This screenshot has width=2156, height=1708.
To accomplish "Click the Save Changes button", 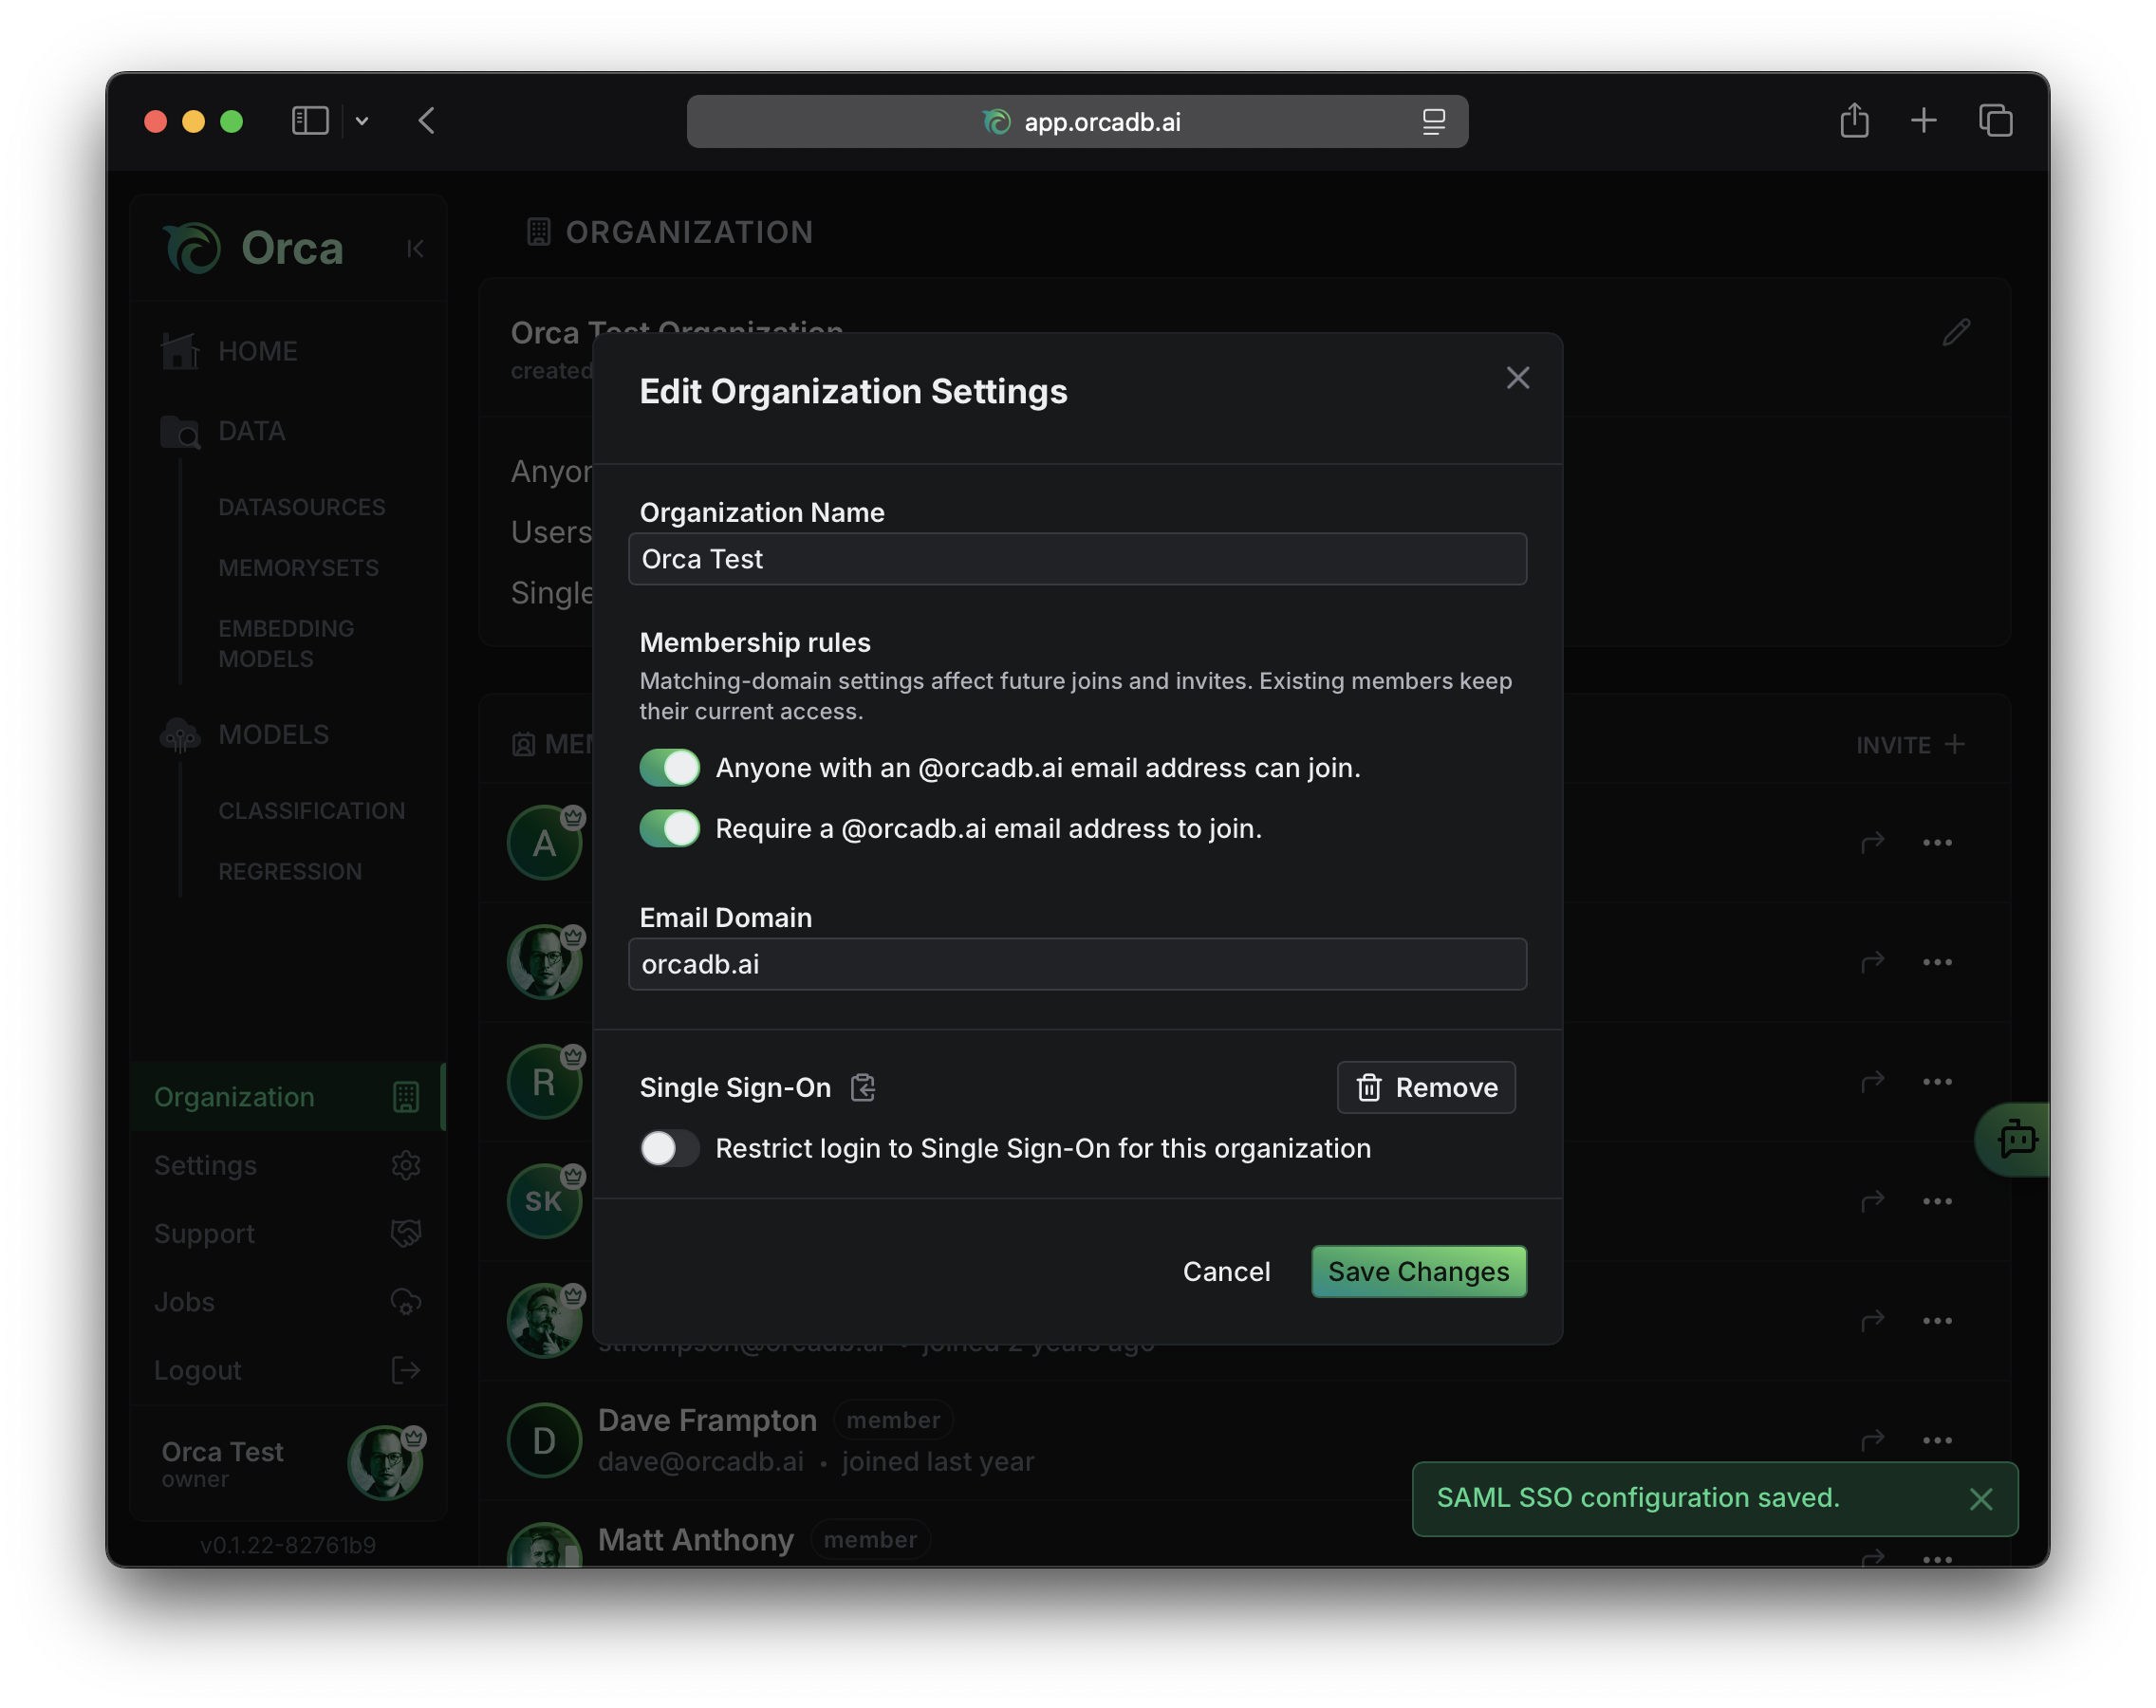I will point(1418,1271).
